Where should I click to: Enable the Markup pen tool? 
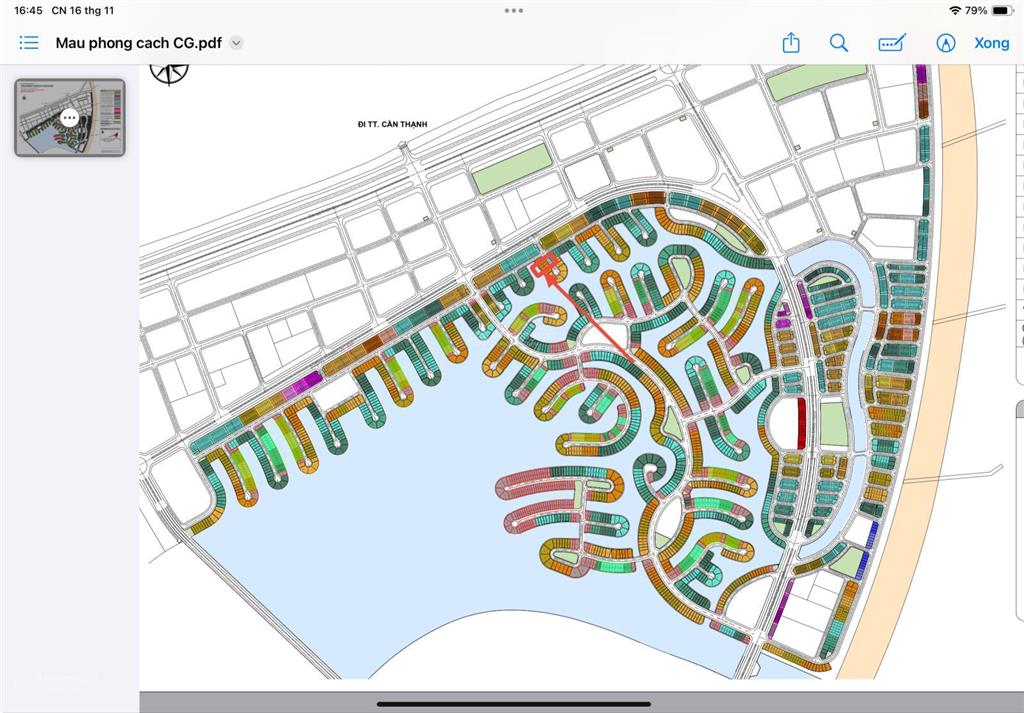tap(946, 43)
